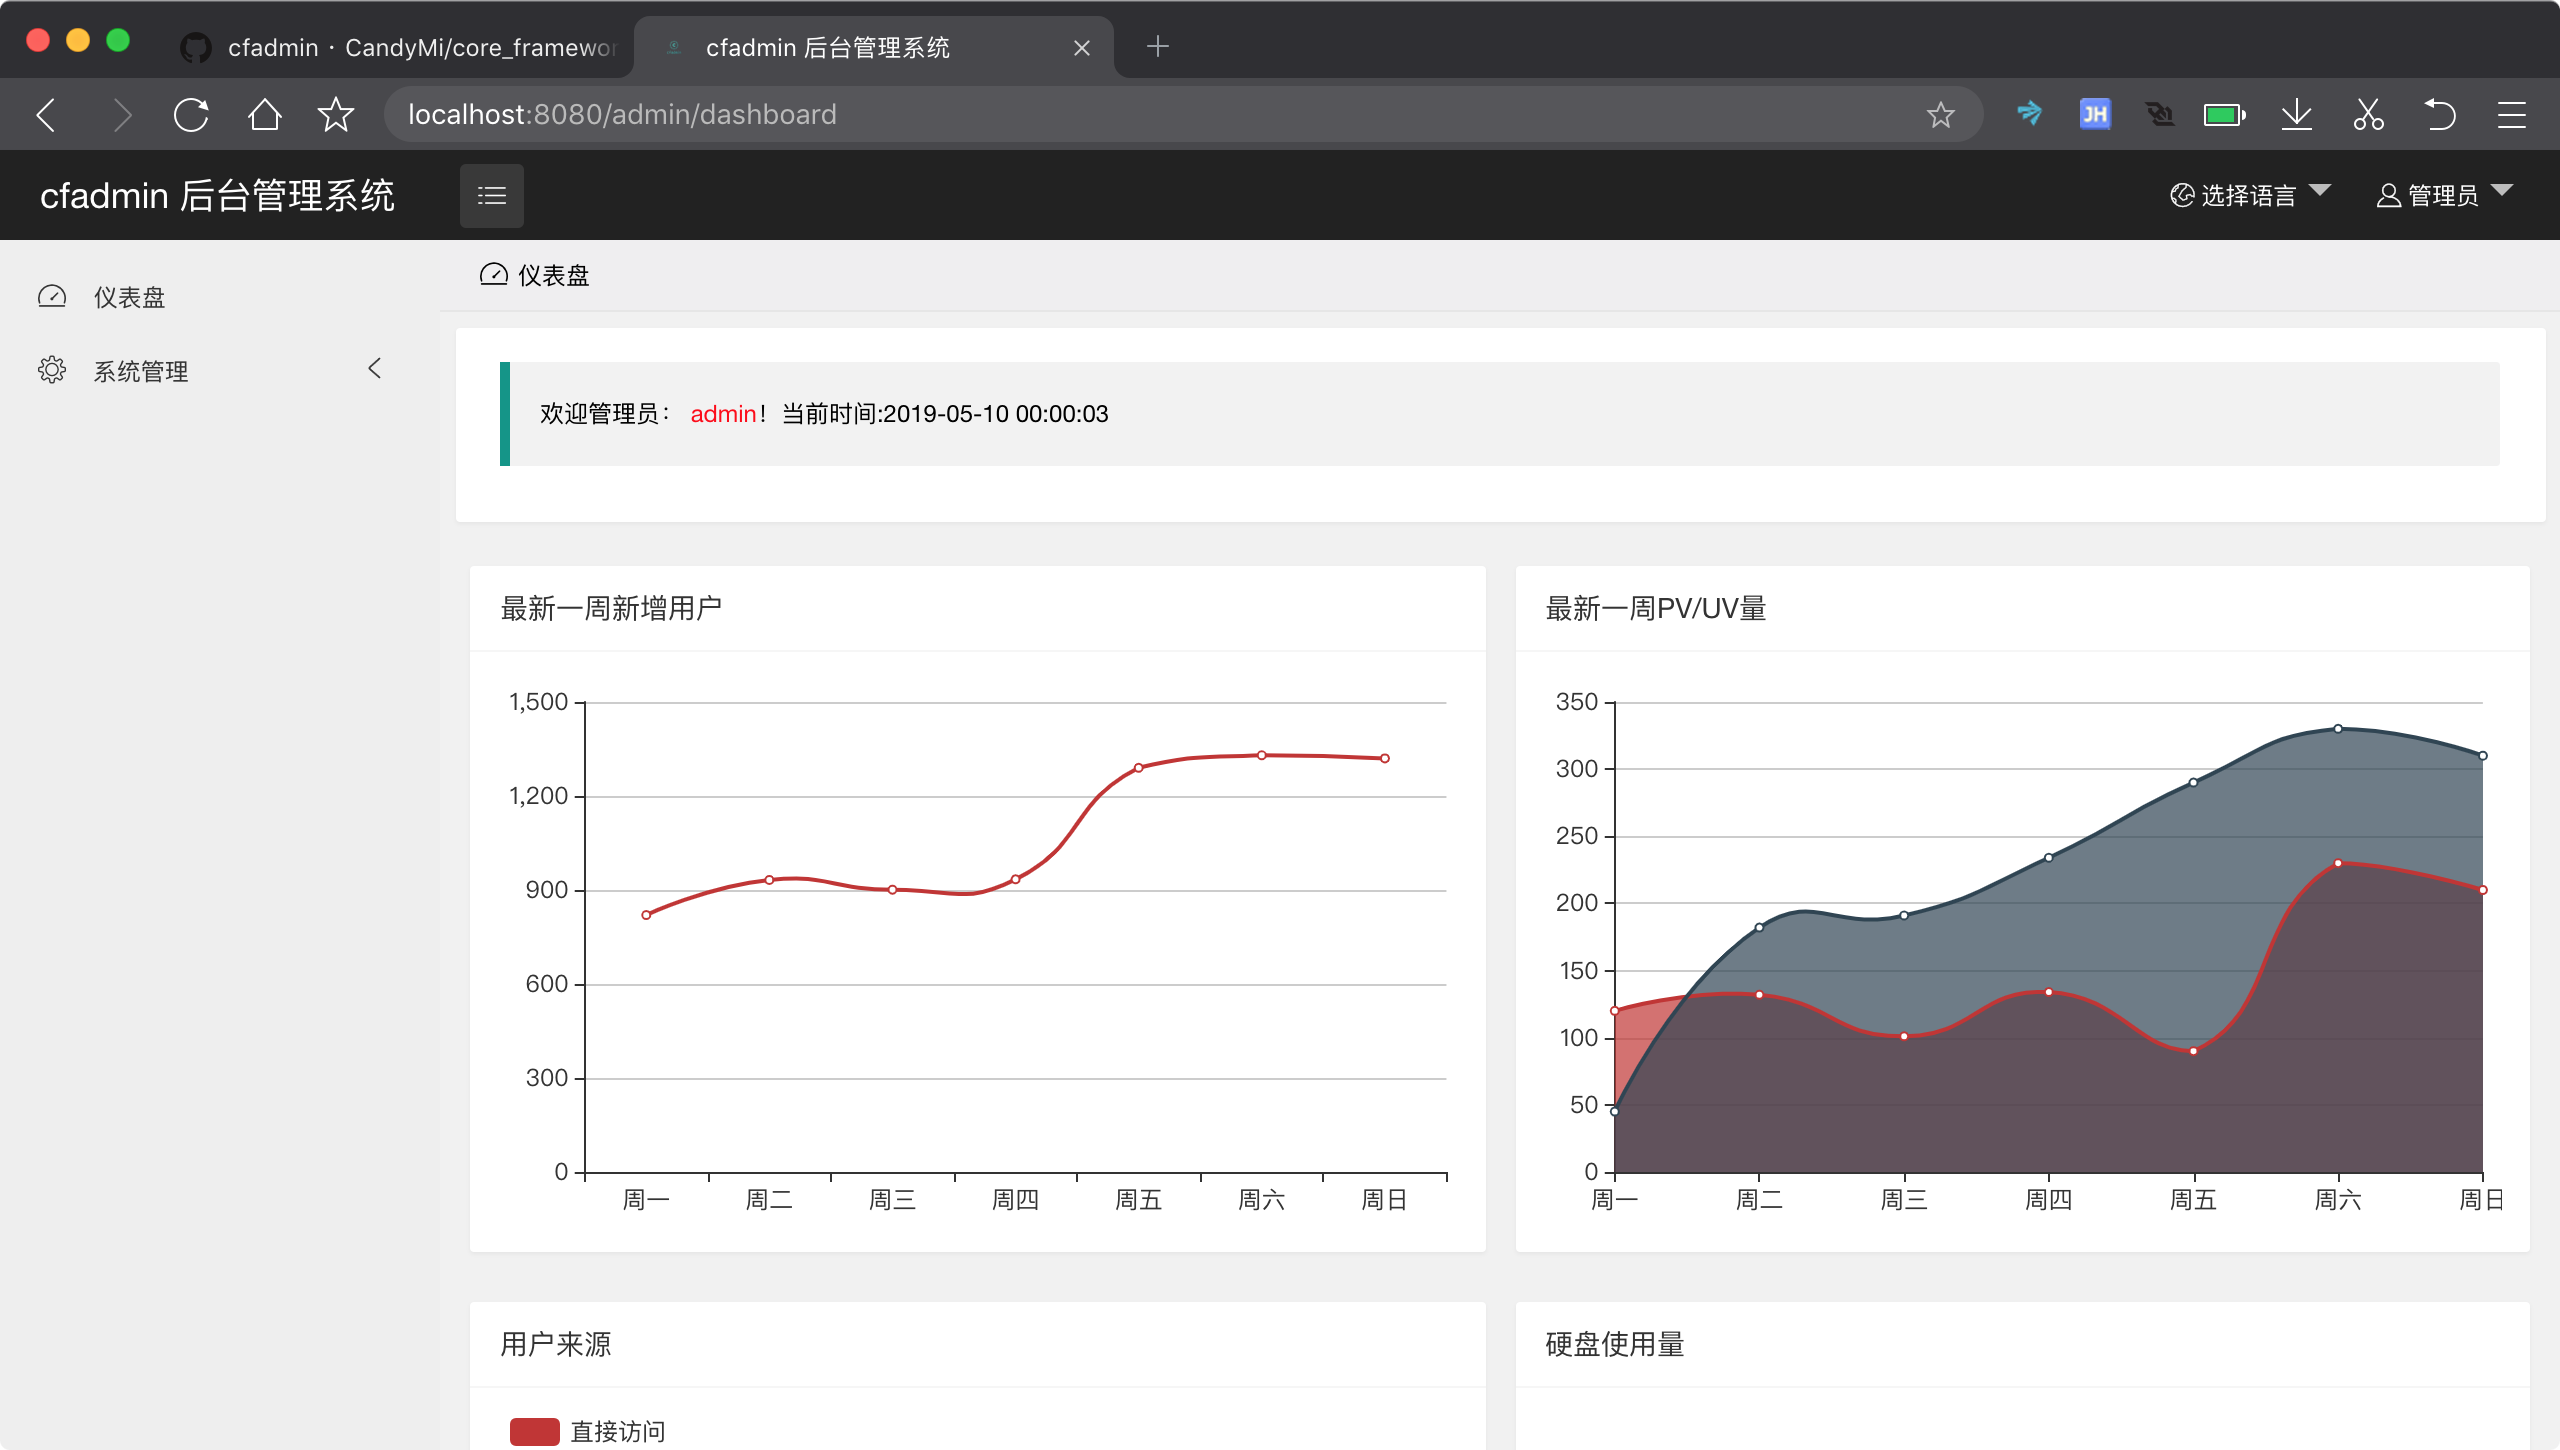
Task: Open the dashboard (仪表盘) sidebar icon
Action: click(53, 296)
